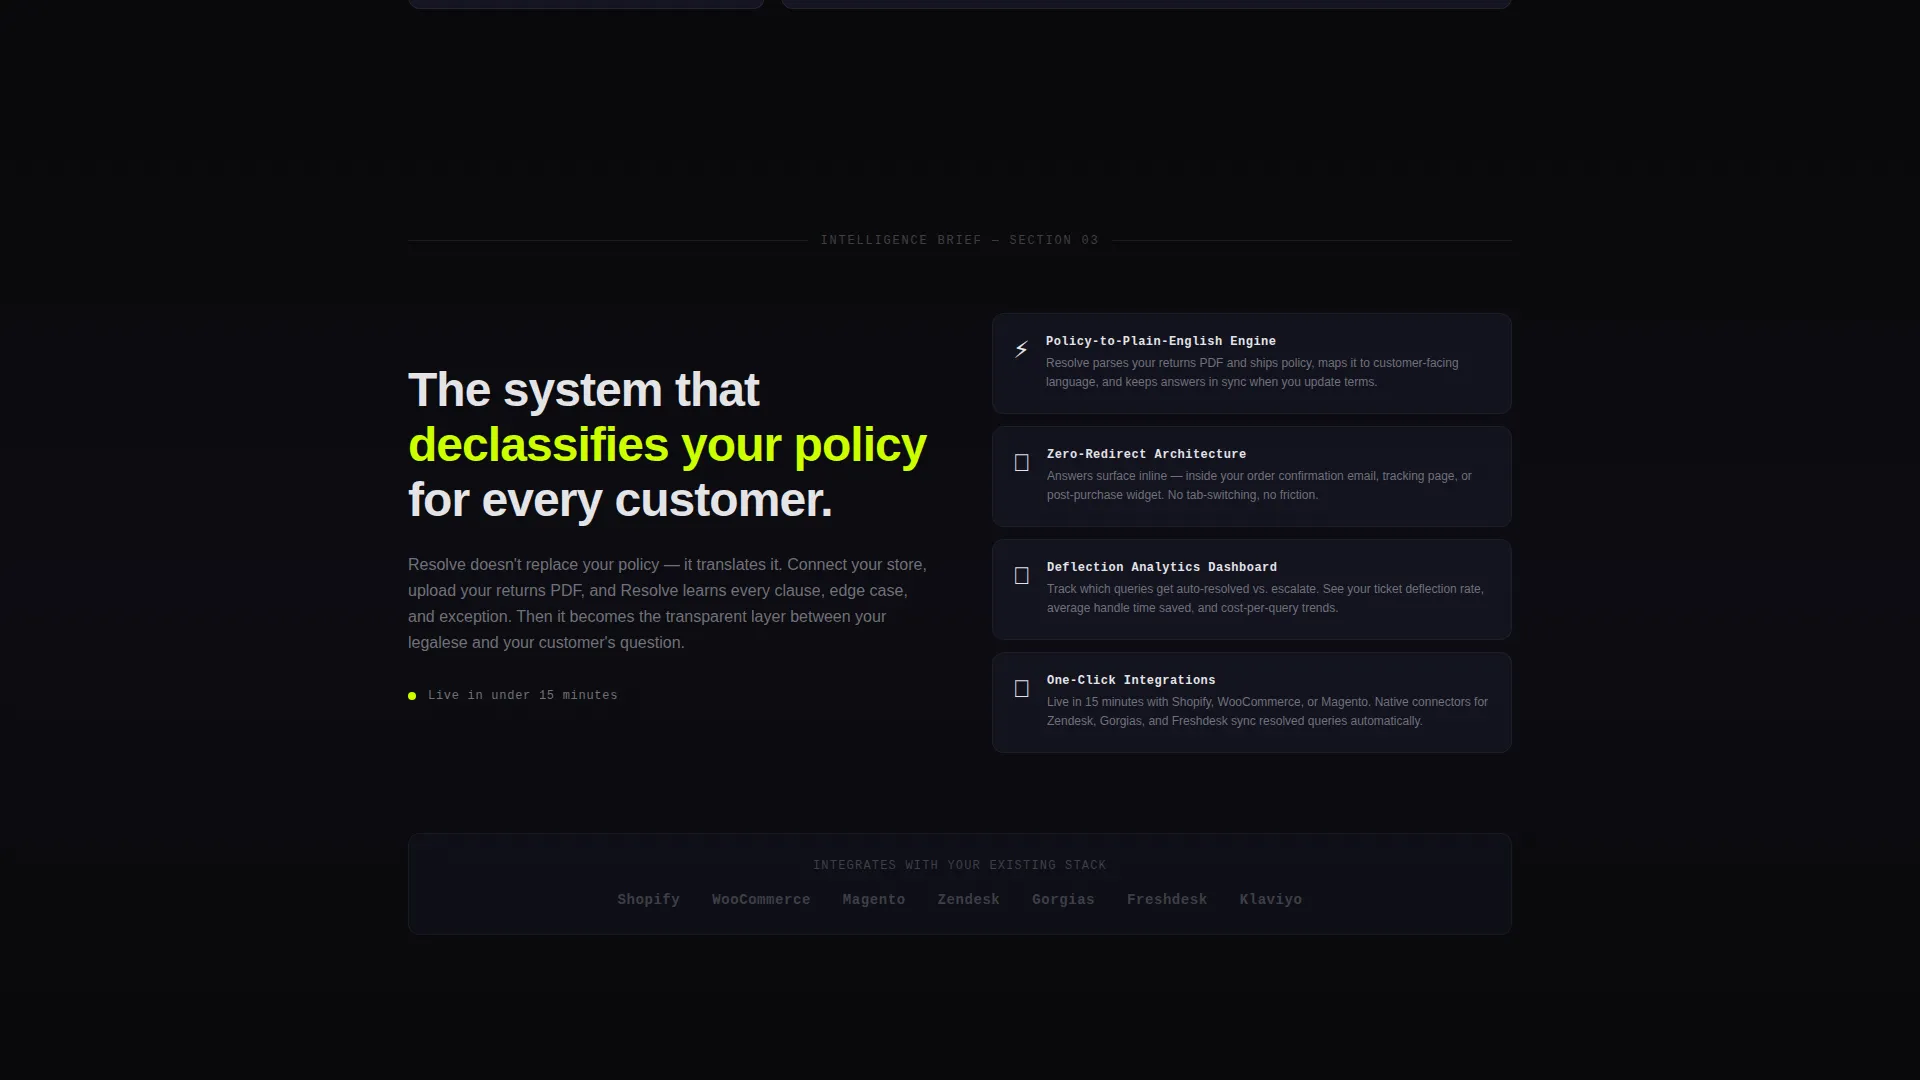This screenshot has width=1920, height=1080.
Task: Click the description 'Live in 15 minutes with Shopify'
Action: [x=1267, y=711]
